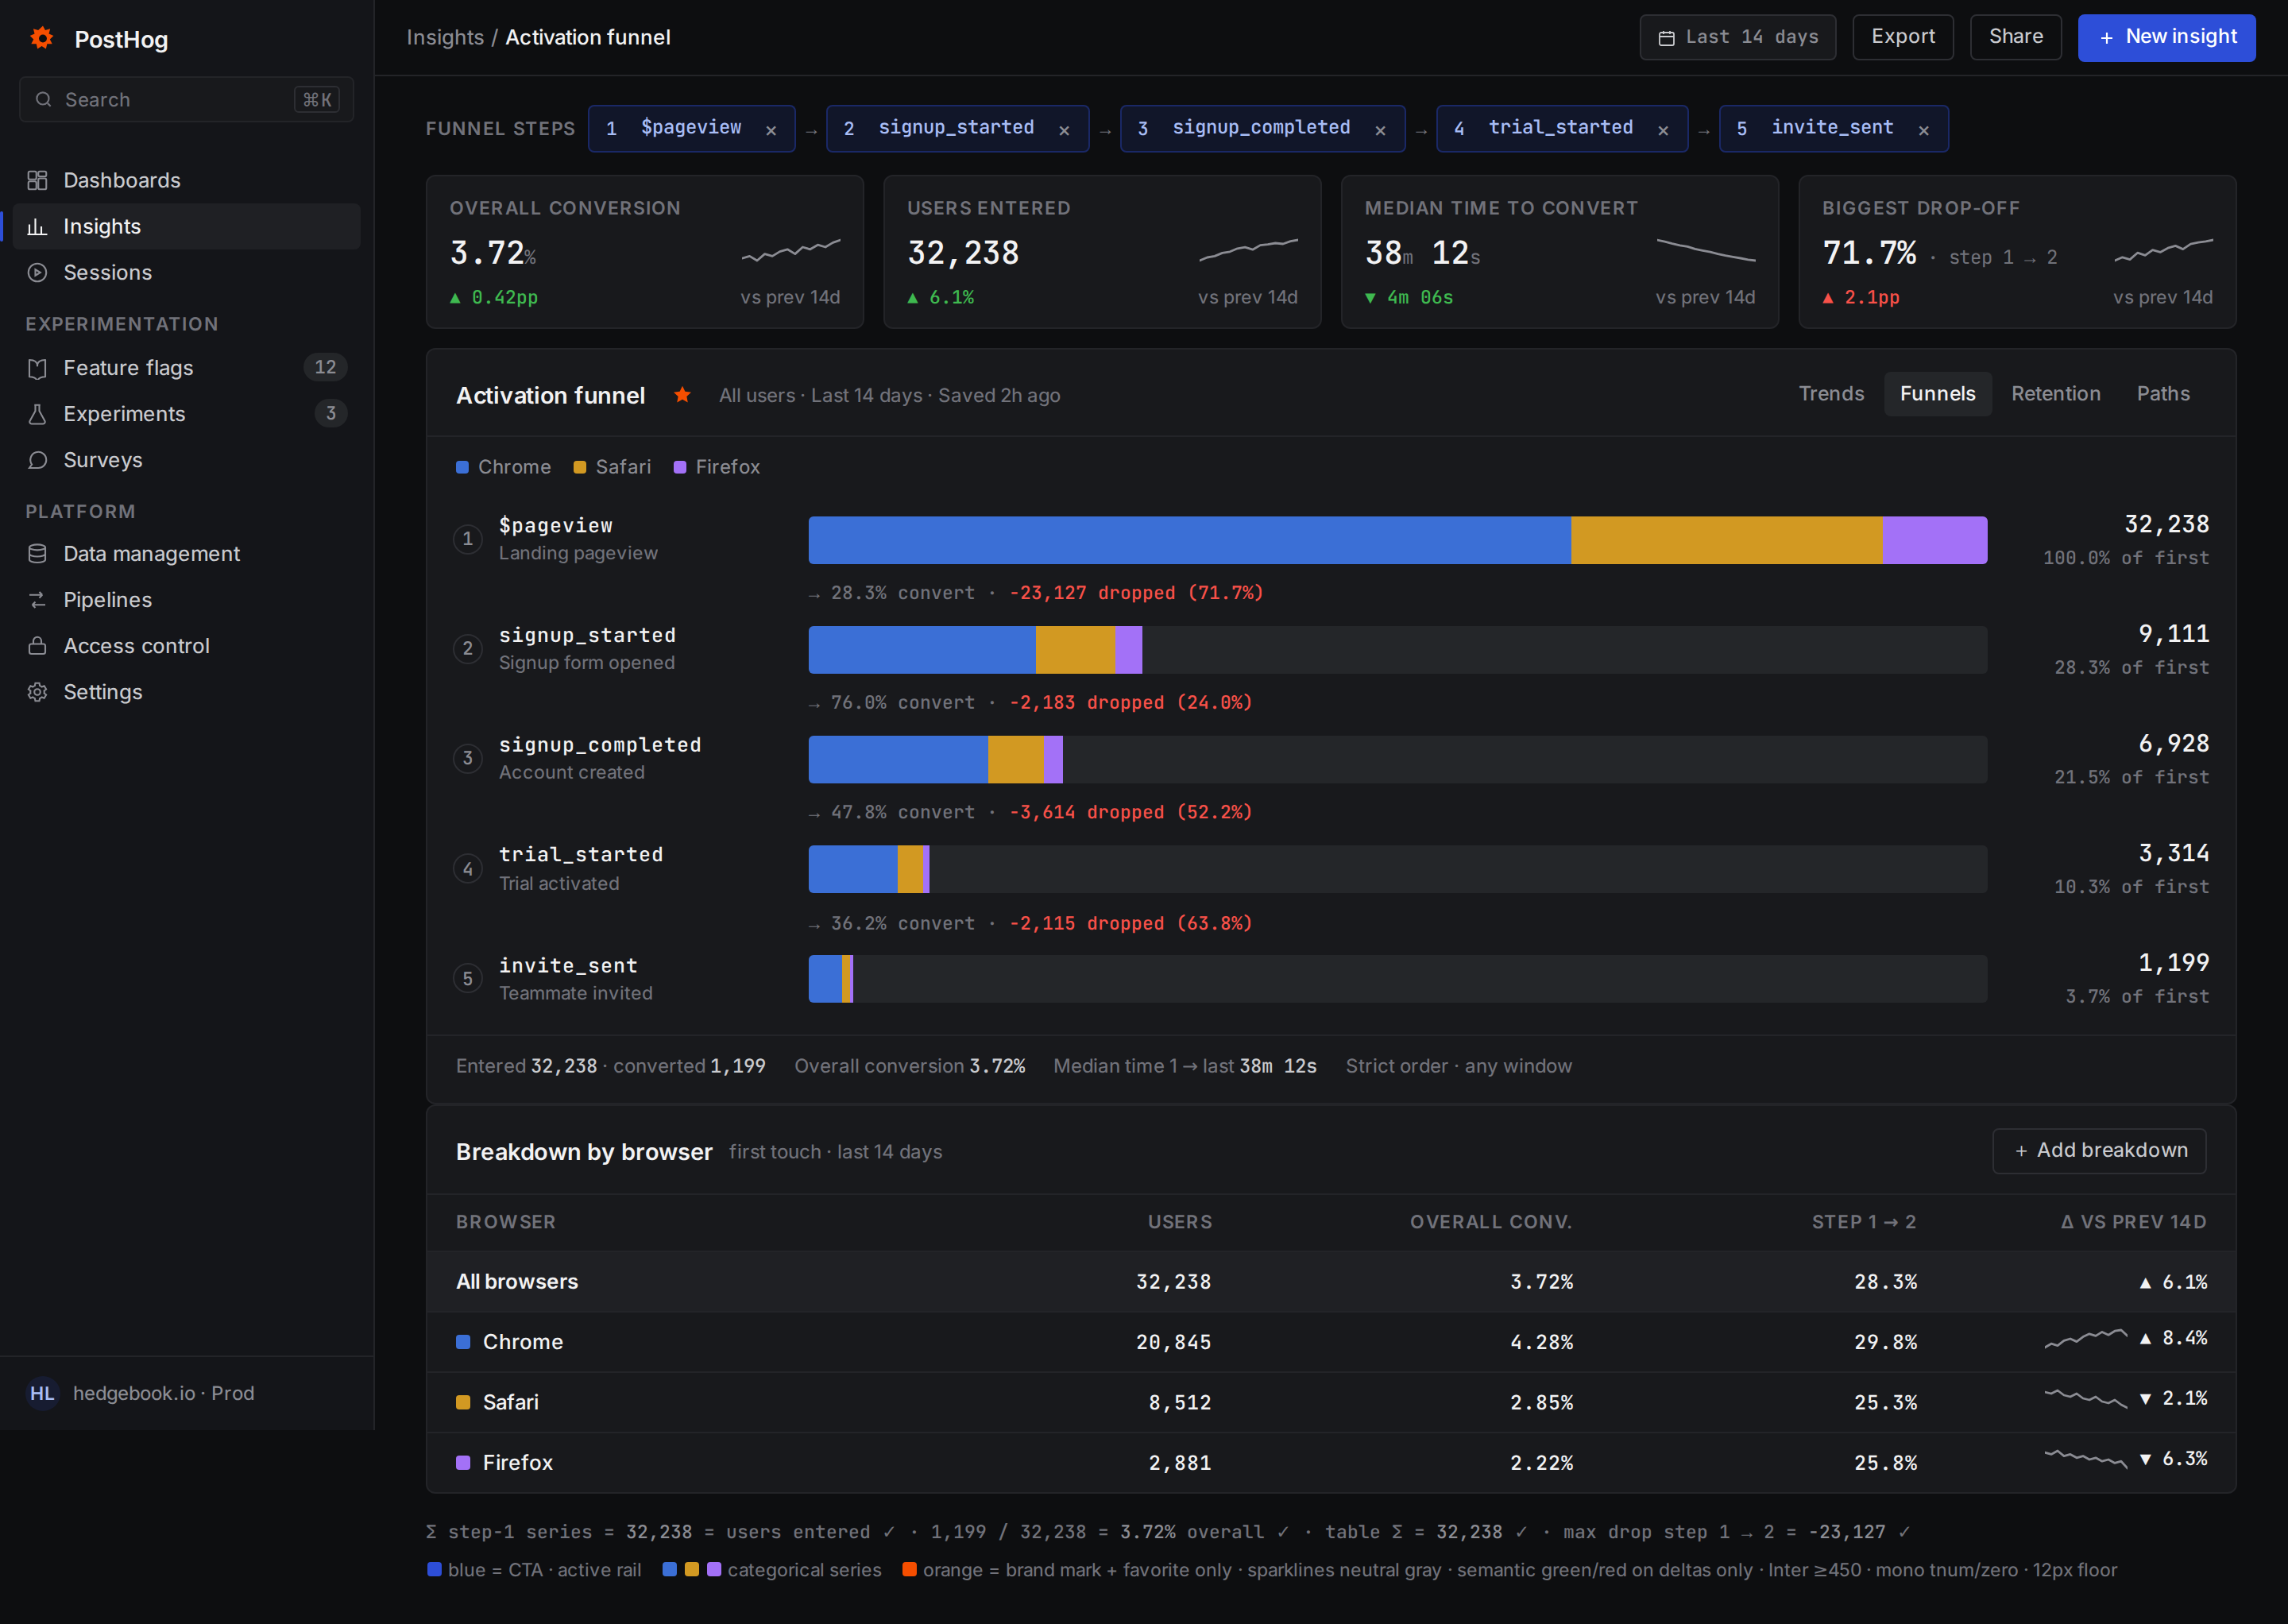Screen dimensions: 2288x1624
Task: Go to Feature flags page
Action: click(x=187, y=367)
